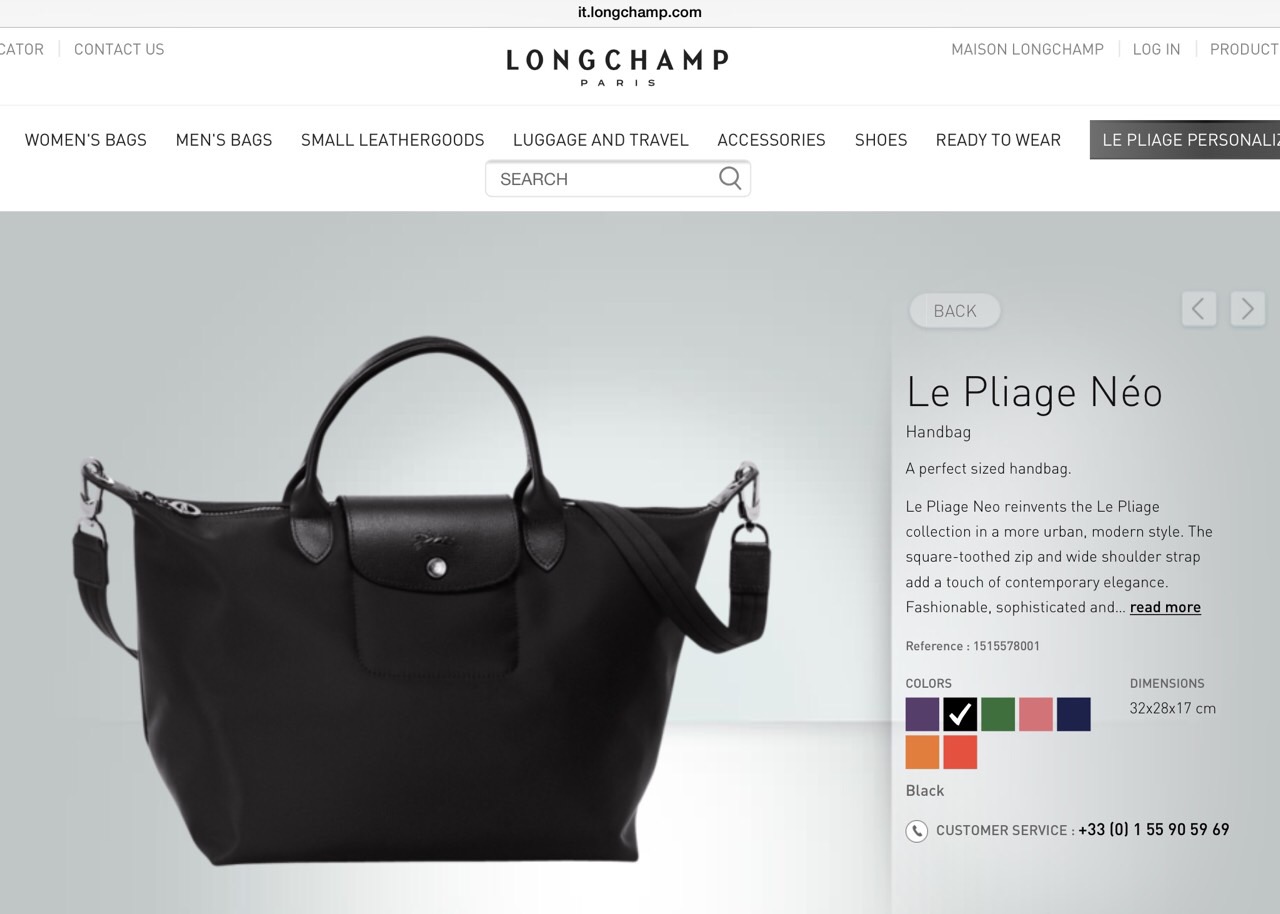Select the checked black color swatch
Image resolution: width=1280 pixels, height=914 pixels.
pyautogui.click(x=960, y=714)
